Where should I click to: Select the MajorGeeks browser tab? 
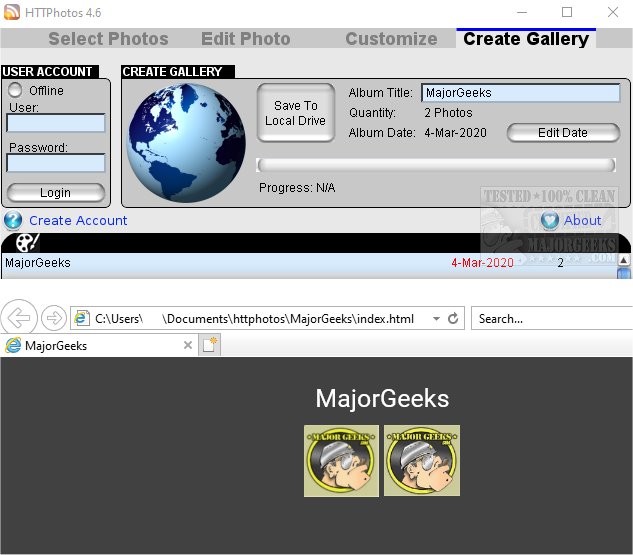click(x=99, y=346)
